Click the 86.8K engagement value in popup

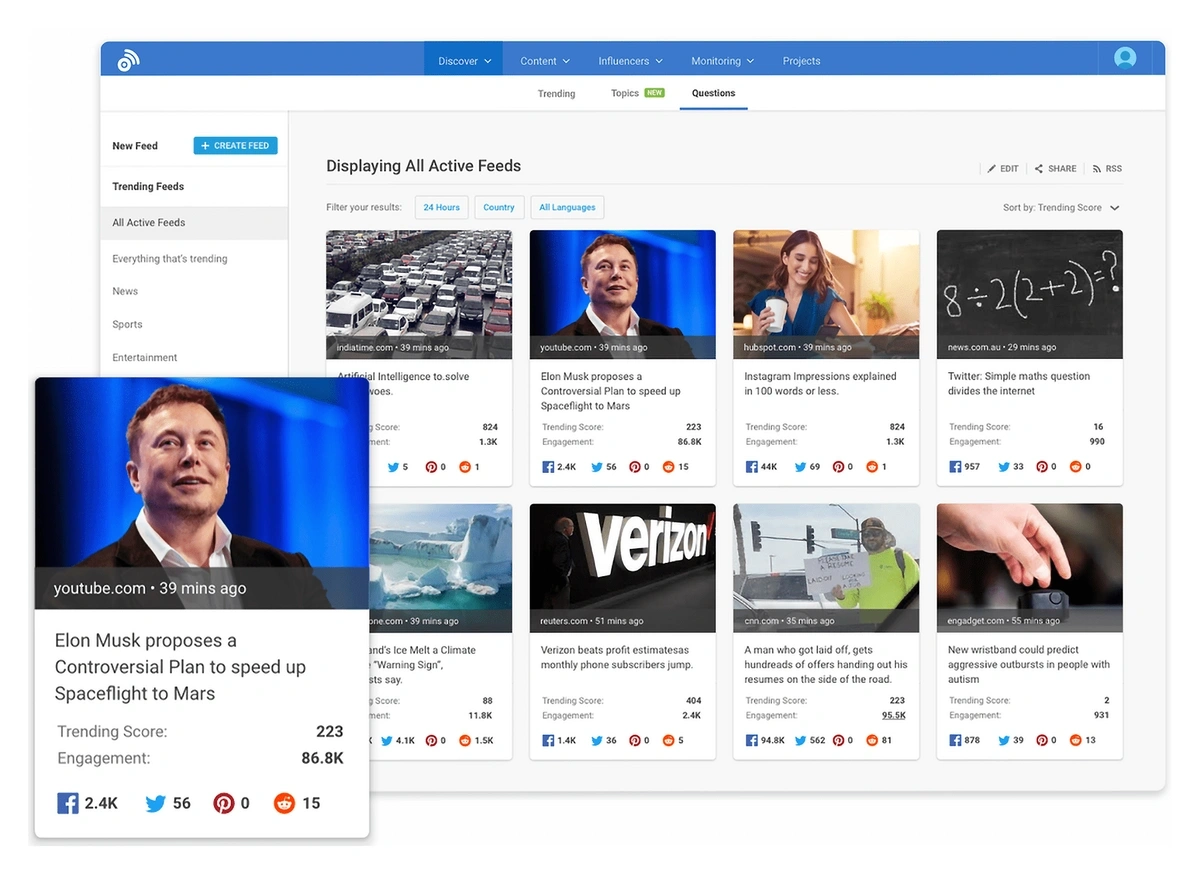[322, 758]
